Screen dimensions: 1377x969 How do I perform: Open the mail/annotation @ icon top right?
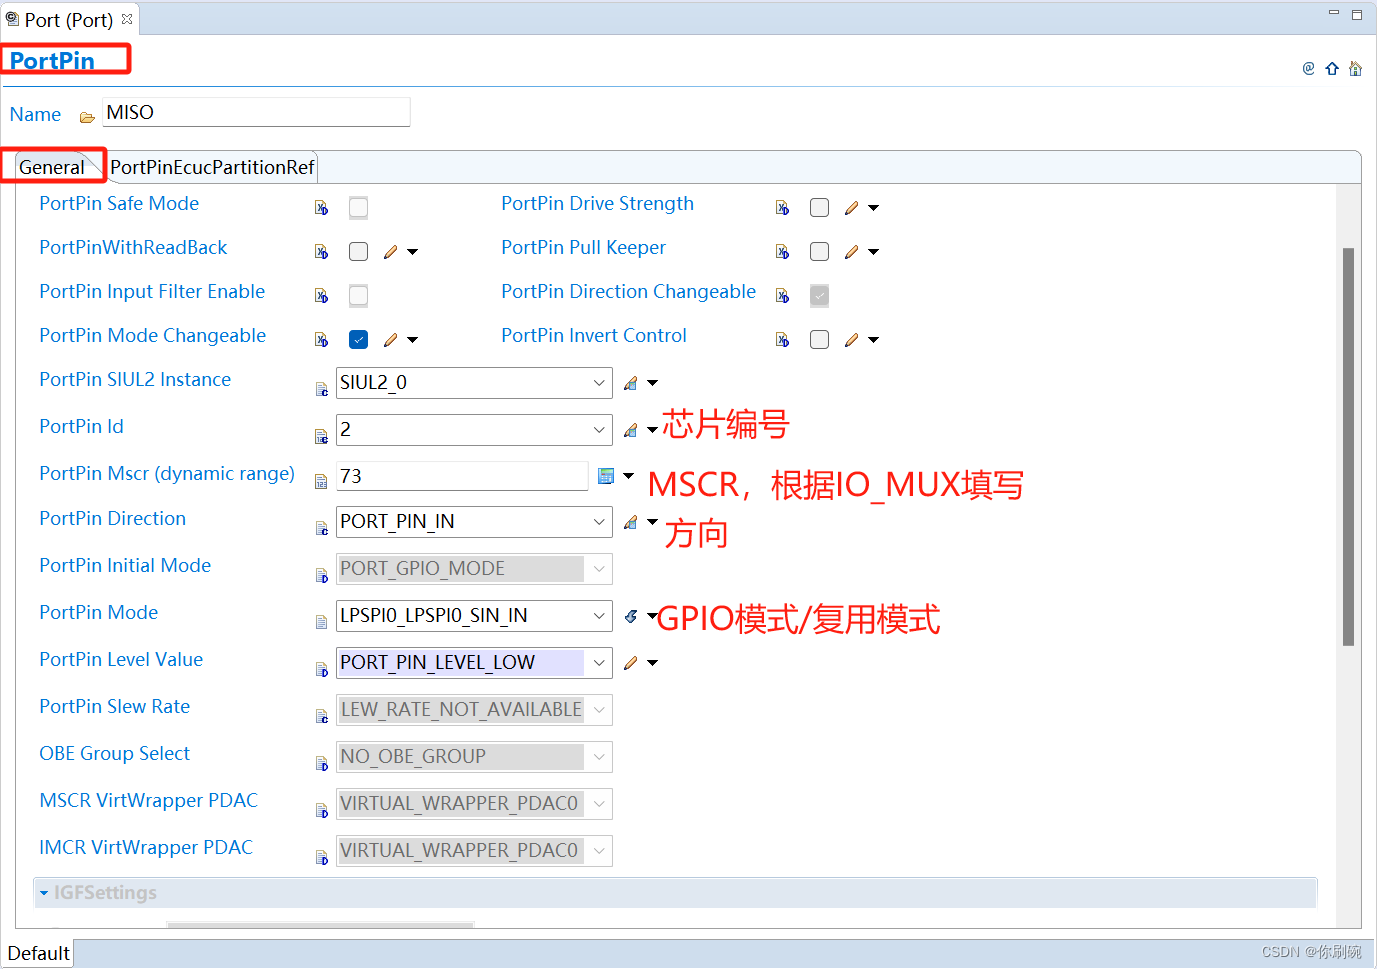[x=1308, y=68]
